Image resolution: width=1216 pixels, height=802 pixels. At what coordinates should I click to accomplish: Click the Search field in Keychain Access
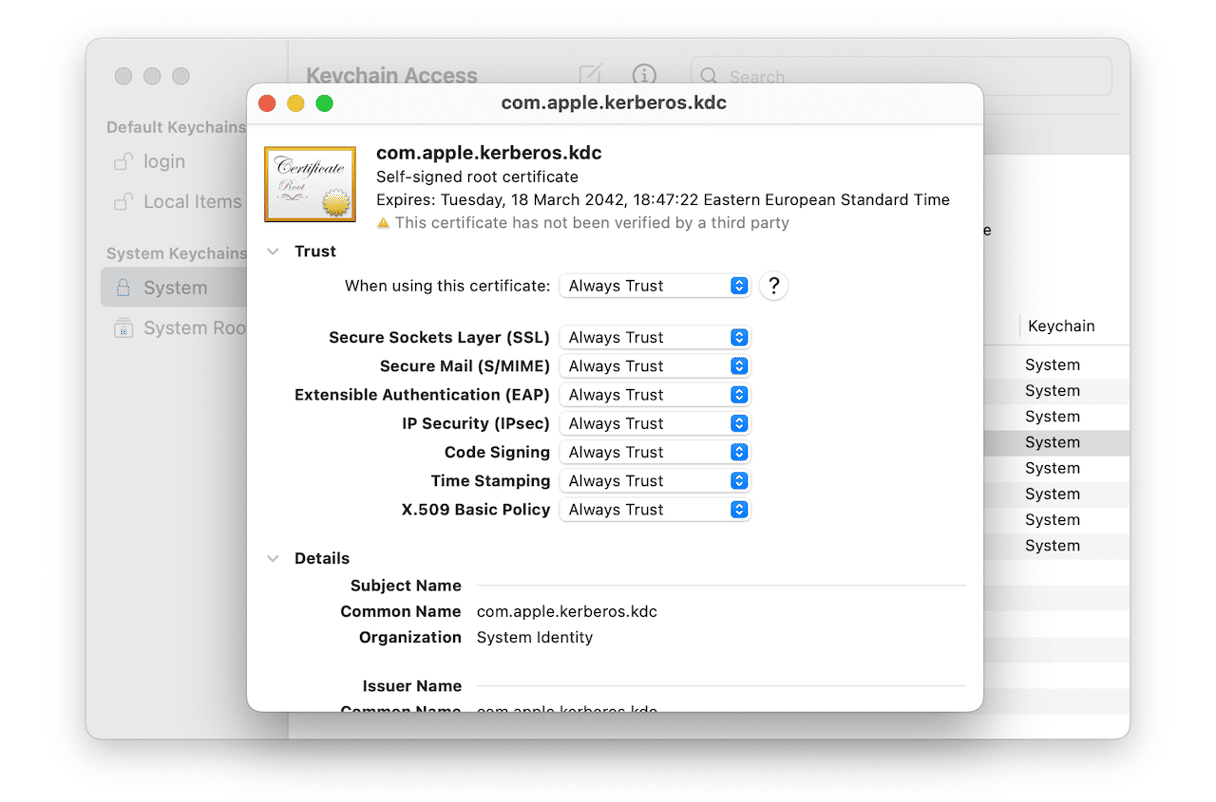tap(901, 76)
